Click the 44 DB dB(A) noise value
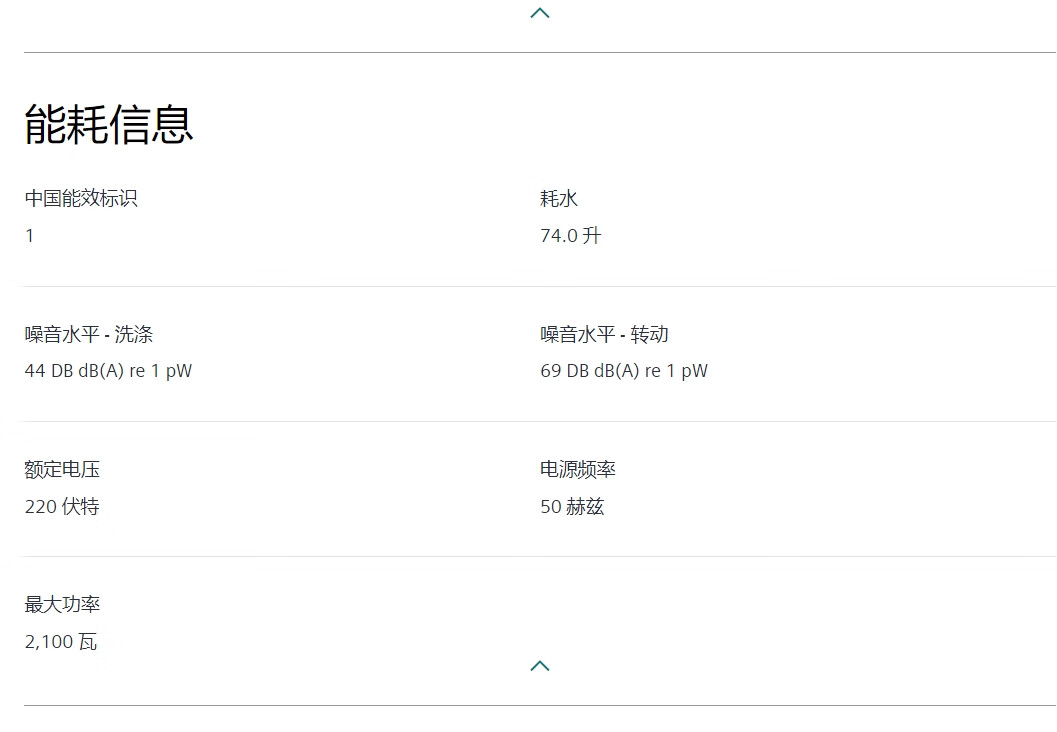This screenshot has height=732, width=1057. coord(108,371)
